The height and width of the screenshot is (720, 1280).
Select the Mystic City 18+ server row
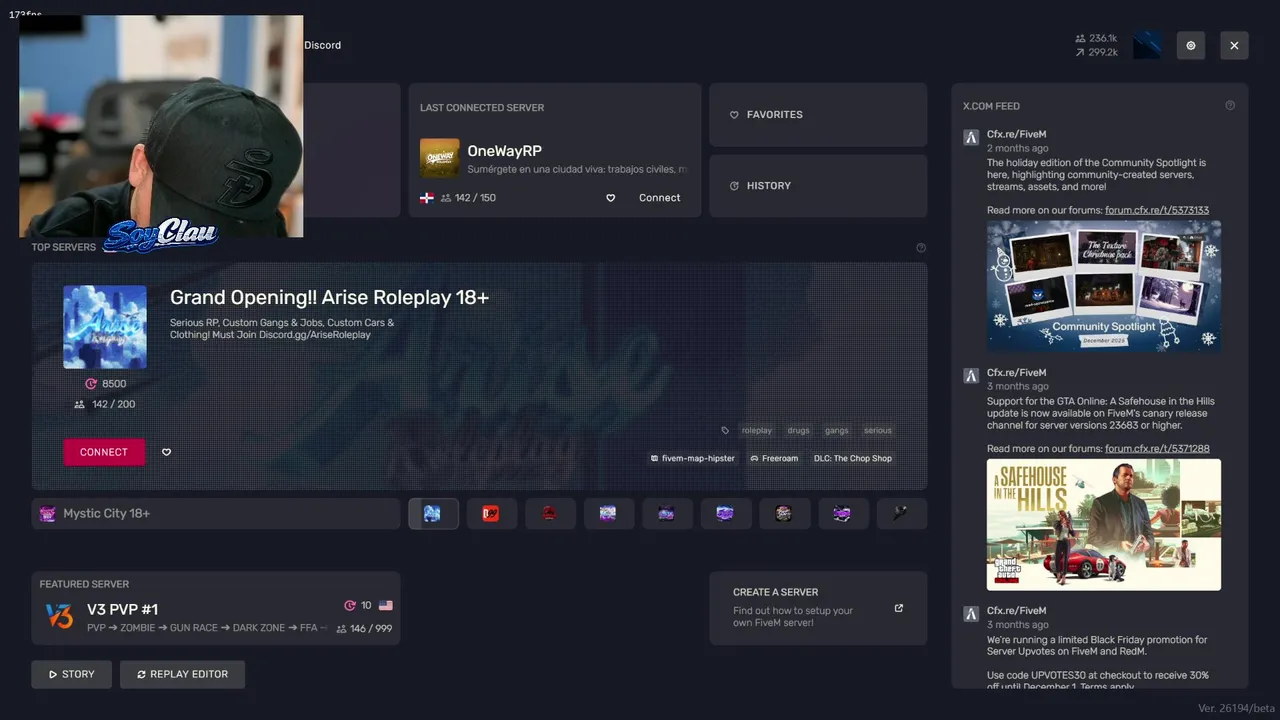pyautogui.click(x=216, y=514)
